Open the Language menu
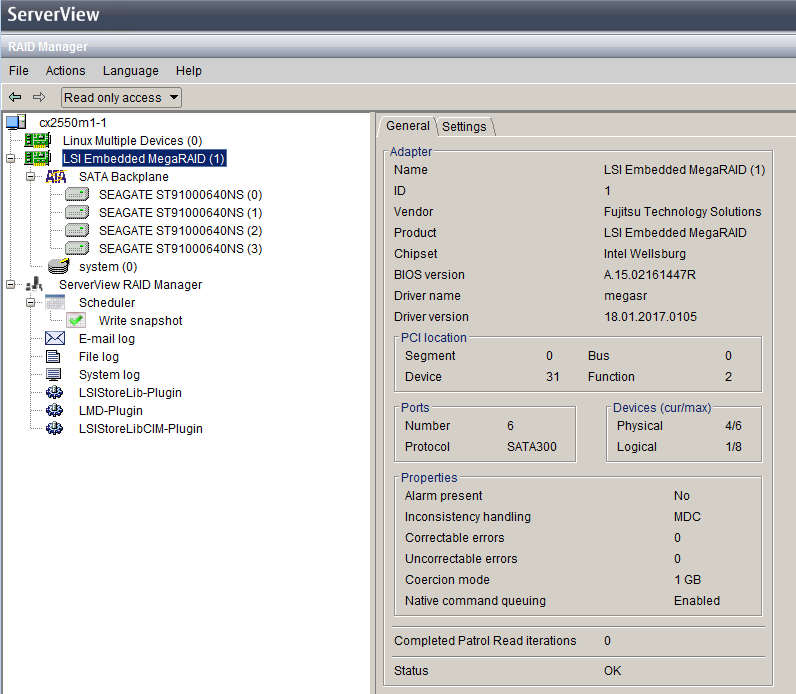The width and height of the screenshot is (796, 694). tap(130, 71)
